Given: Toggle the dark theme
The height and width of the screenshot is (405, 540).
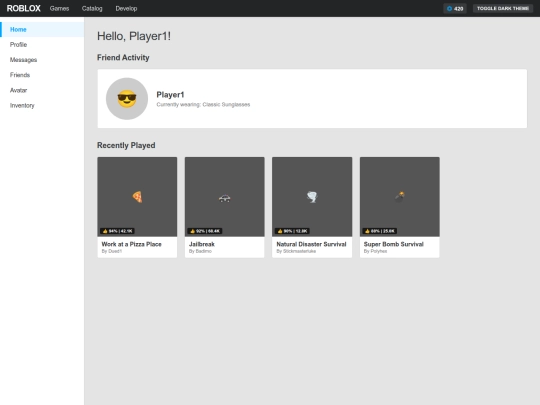Looking at the screenshot, I should pos(503,8).
